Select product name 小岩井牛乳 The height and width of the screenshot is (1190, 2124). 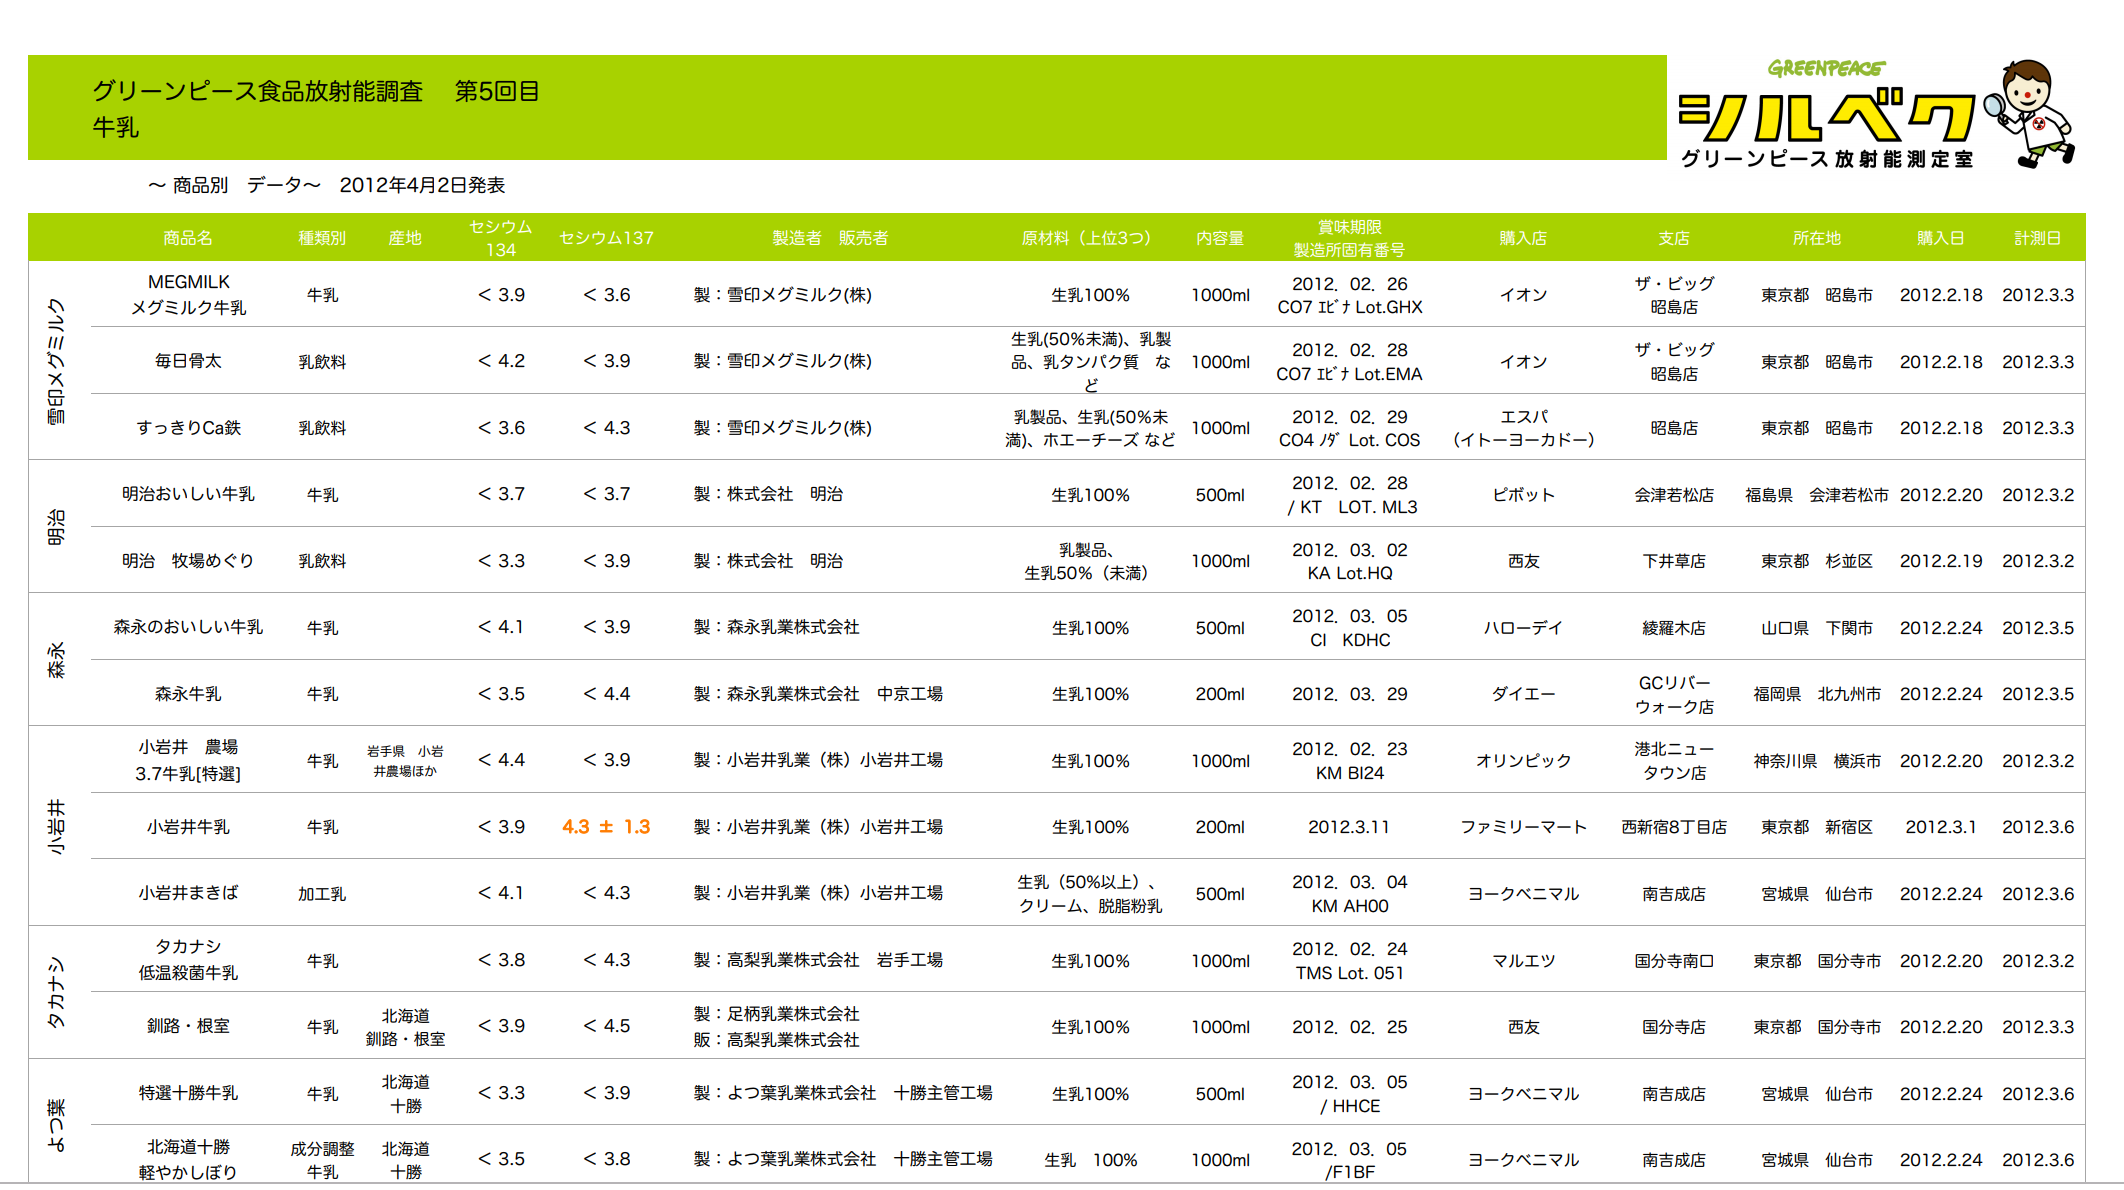(188, 827)
